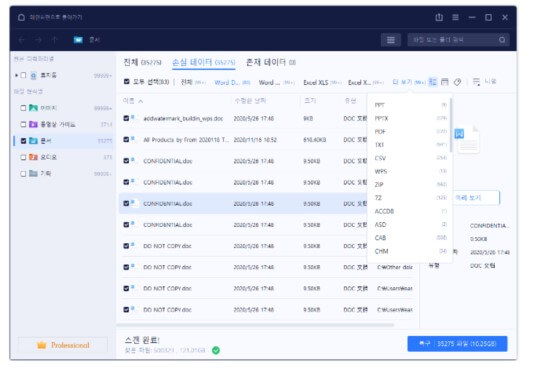This screenshot has height=368, width=533.
Task: Check the other (기타) checkbox
Action: pyautogui.click(x=23, y=174)
